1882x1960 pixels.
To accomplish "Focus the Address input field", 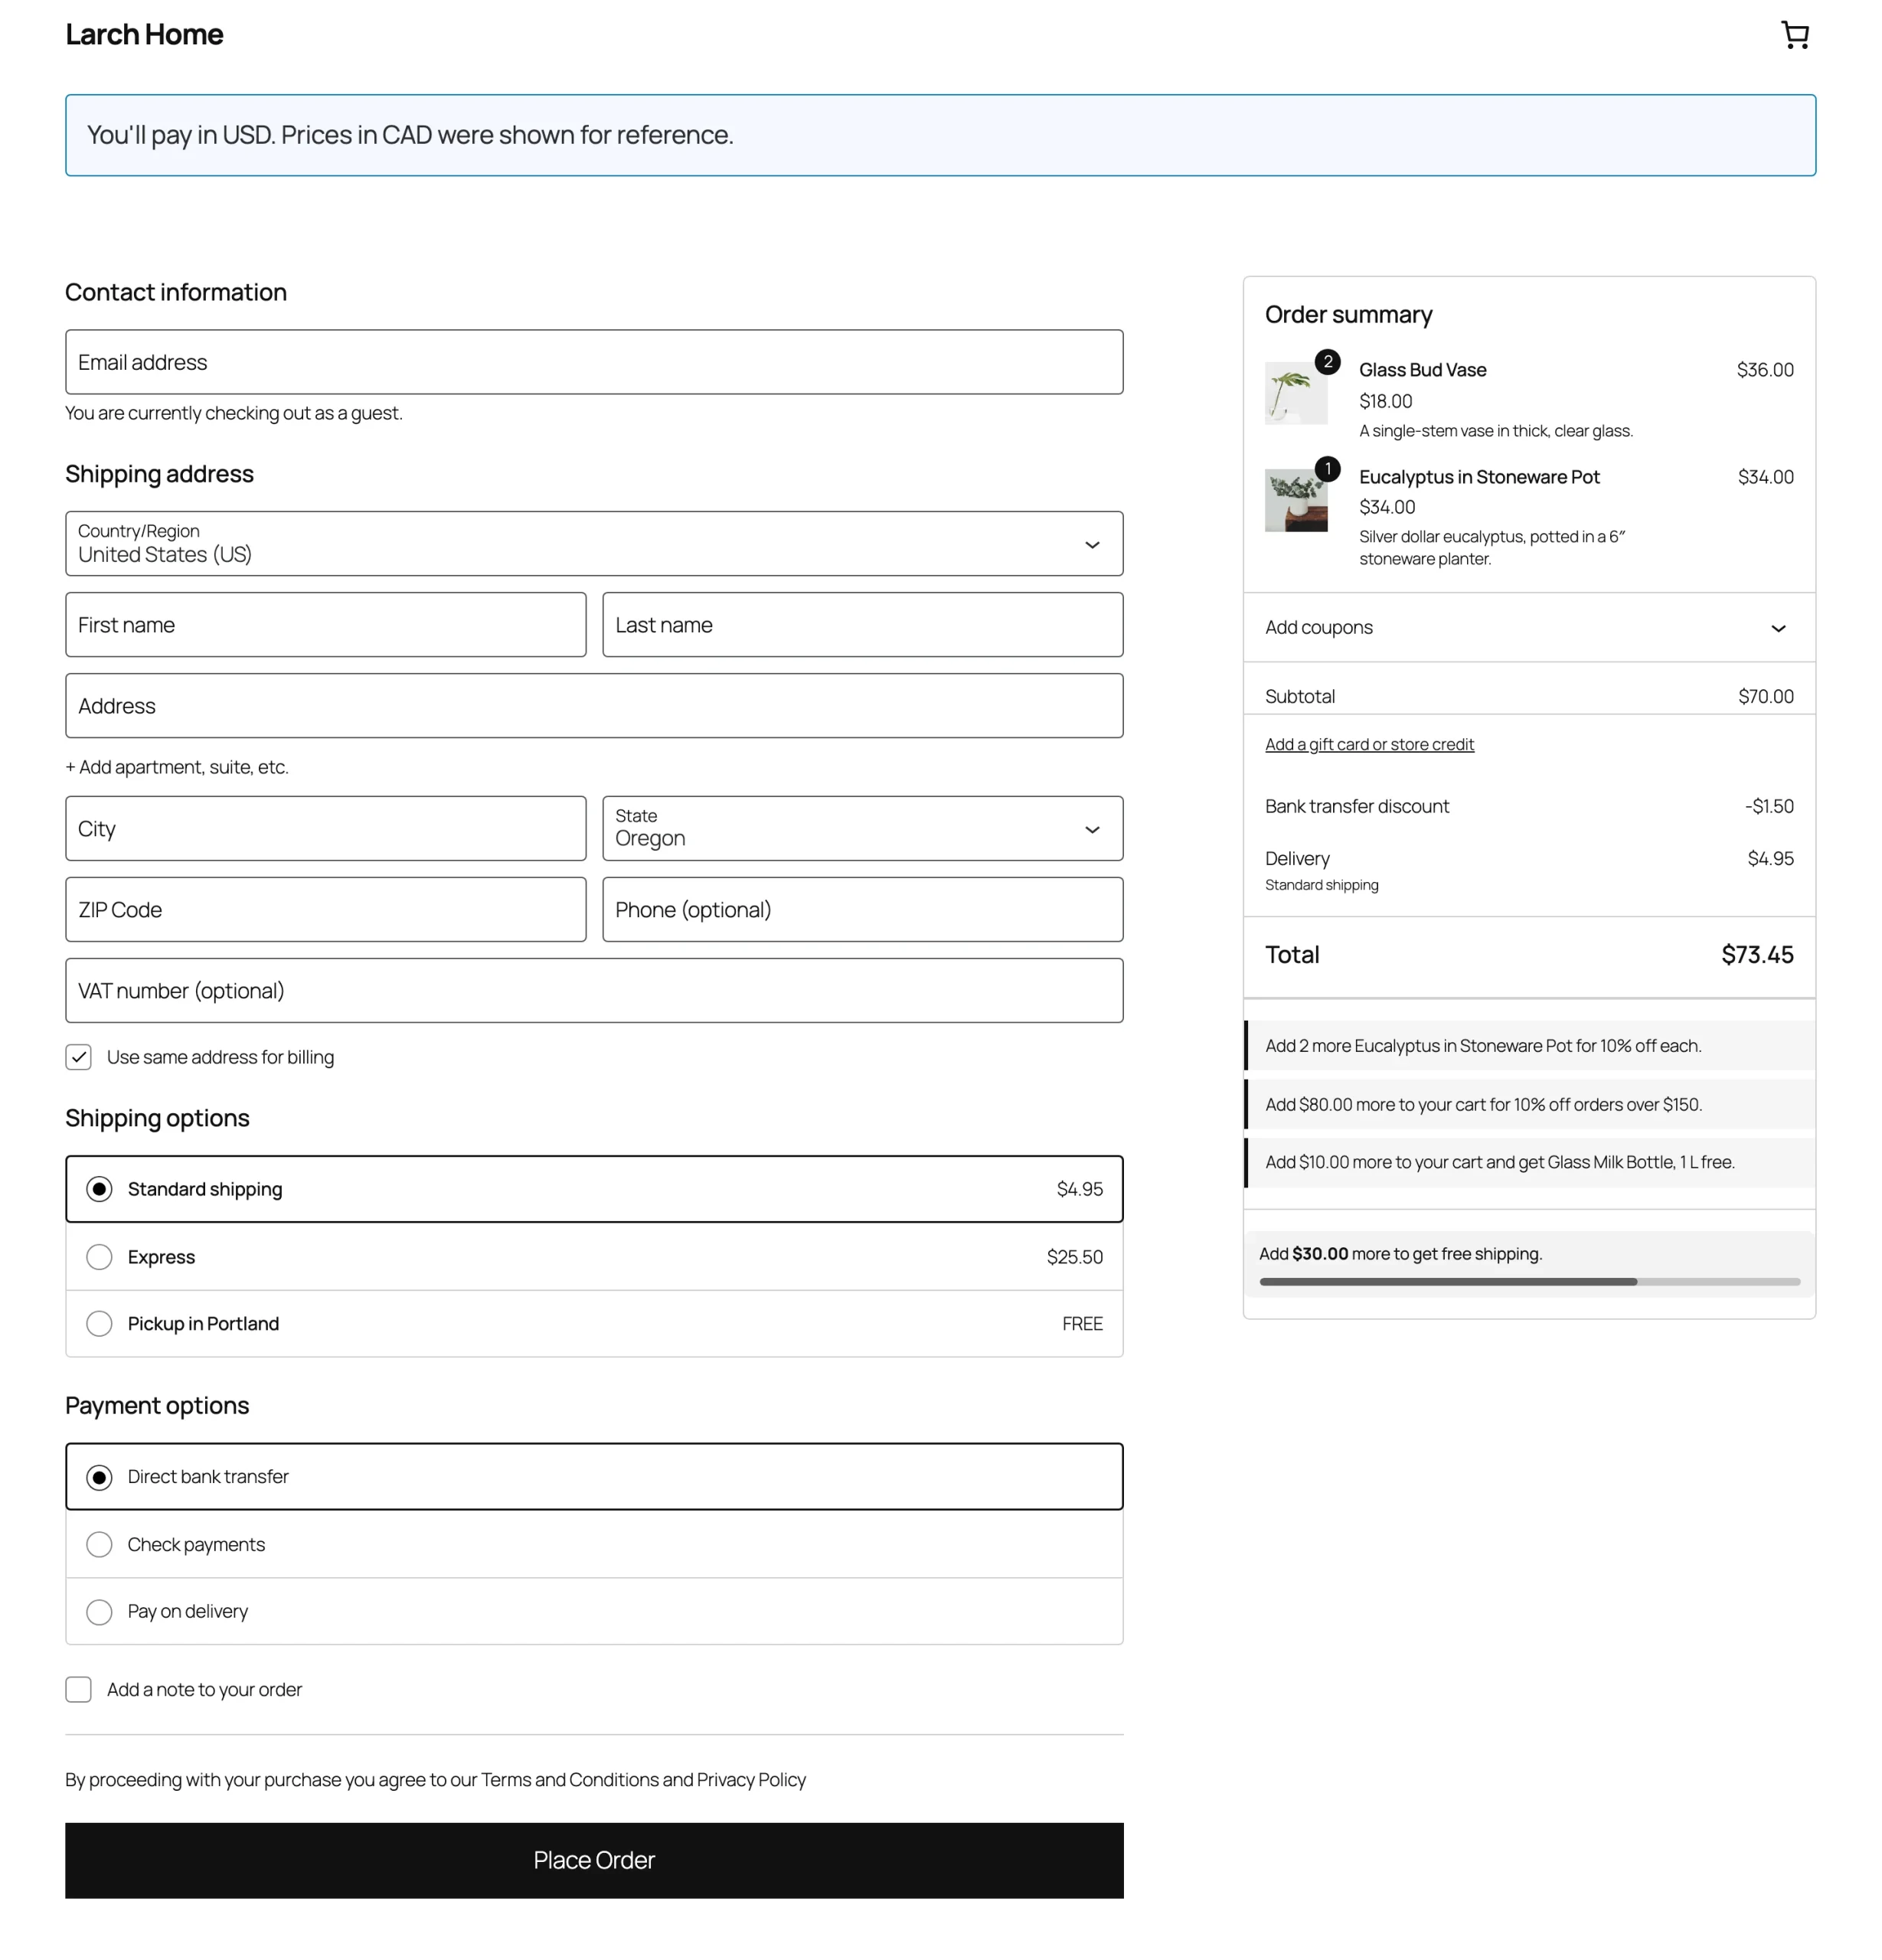I will [x=594, y=706].
